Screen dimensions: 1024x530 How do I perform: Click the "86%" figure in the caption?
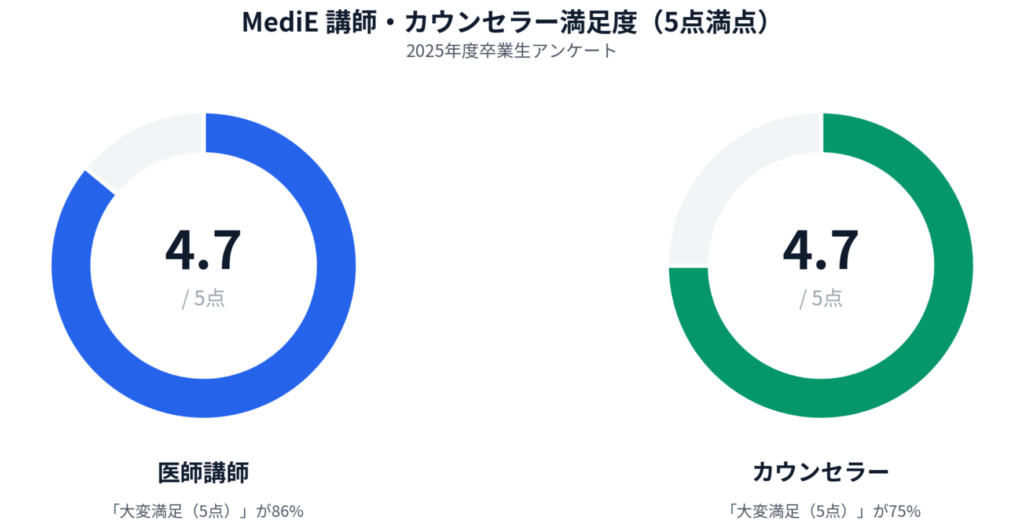(286, 511)
